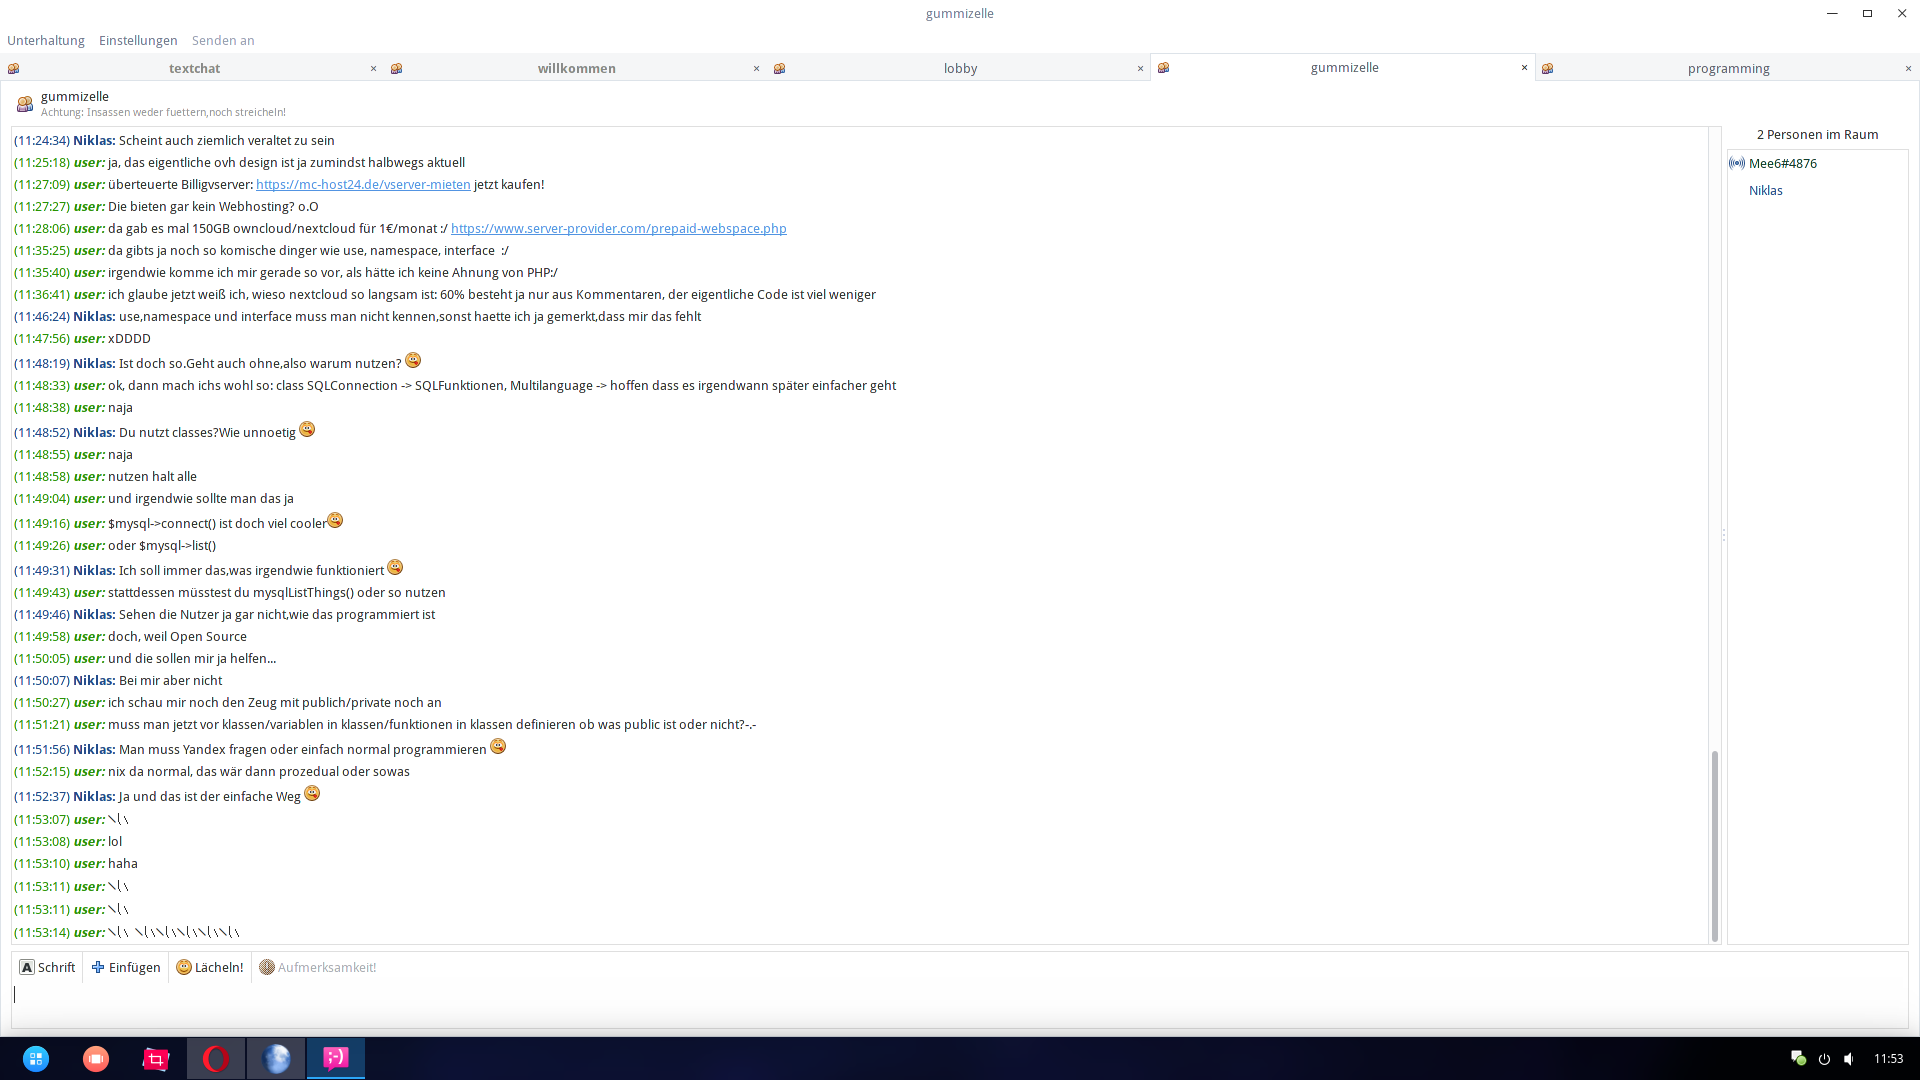Launch Opera browser from the taskbar

click(215, 1058)
